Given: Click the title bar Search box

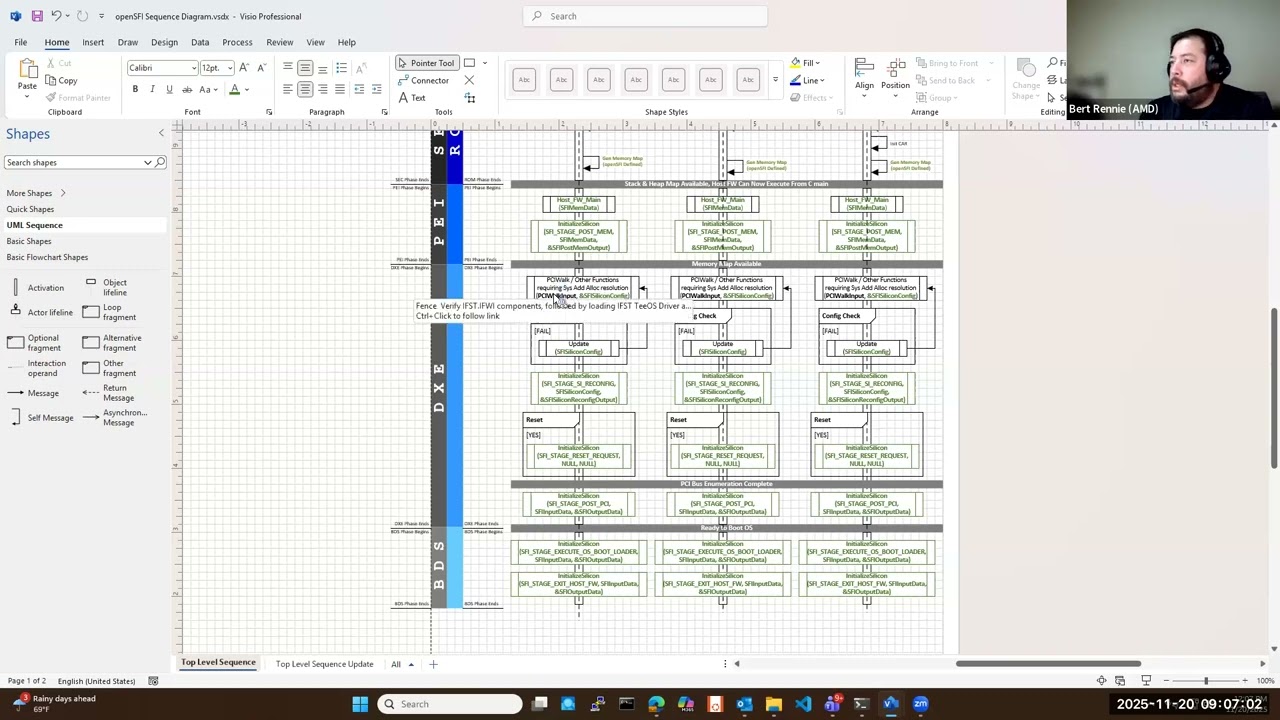Looking at the screenshot, I should coord(645,16).
